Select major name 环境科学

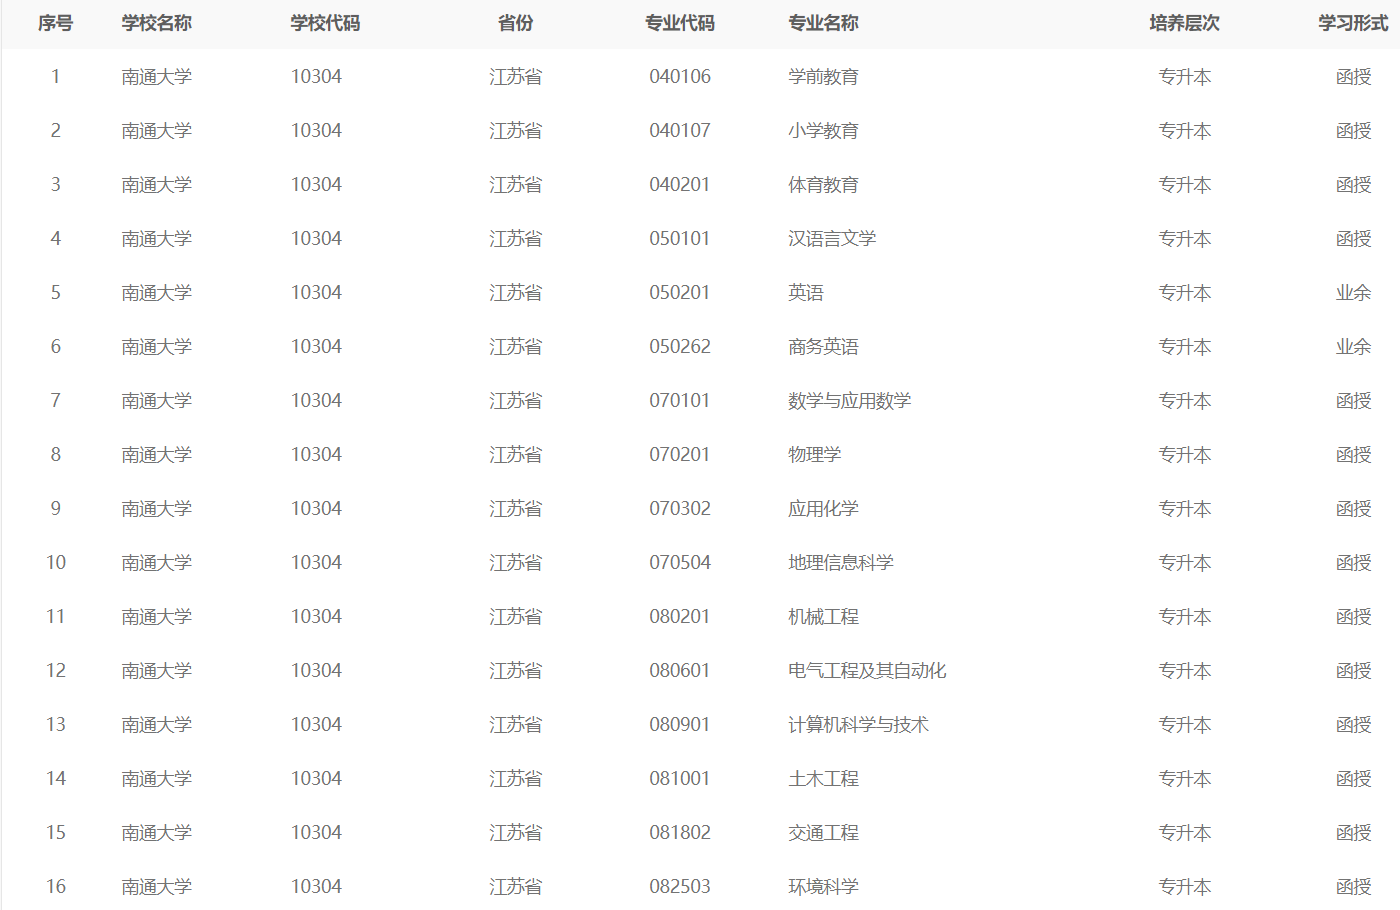point(823,887)
